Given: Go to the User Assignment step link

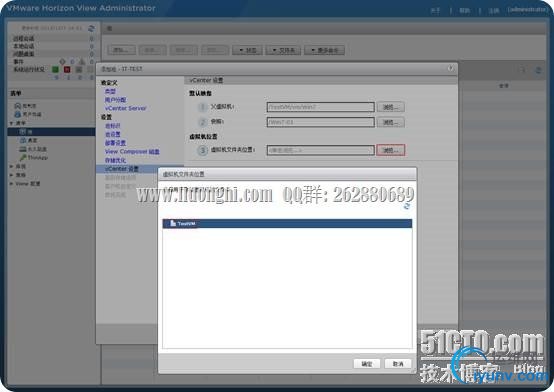Looking at the screenshot, I should pos(116,100).
